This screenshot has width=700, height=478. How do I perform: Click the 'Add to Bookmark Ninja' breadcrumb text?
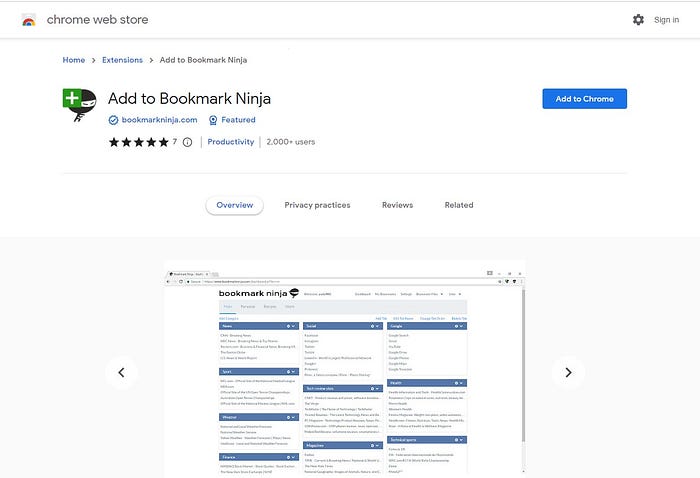[203, 60]
